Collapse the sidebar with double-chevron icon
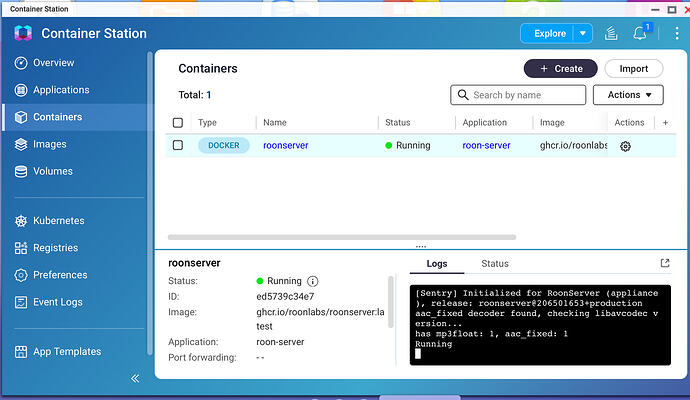The image size is (690, 400). click(135, 378)
